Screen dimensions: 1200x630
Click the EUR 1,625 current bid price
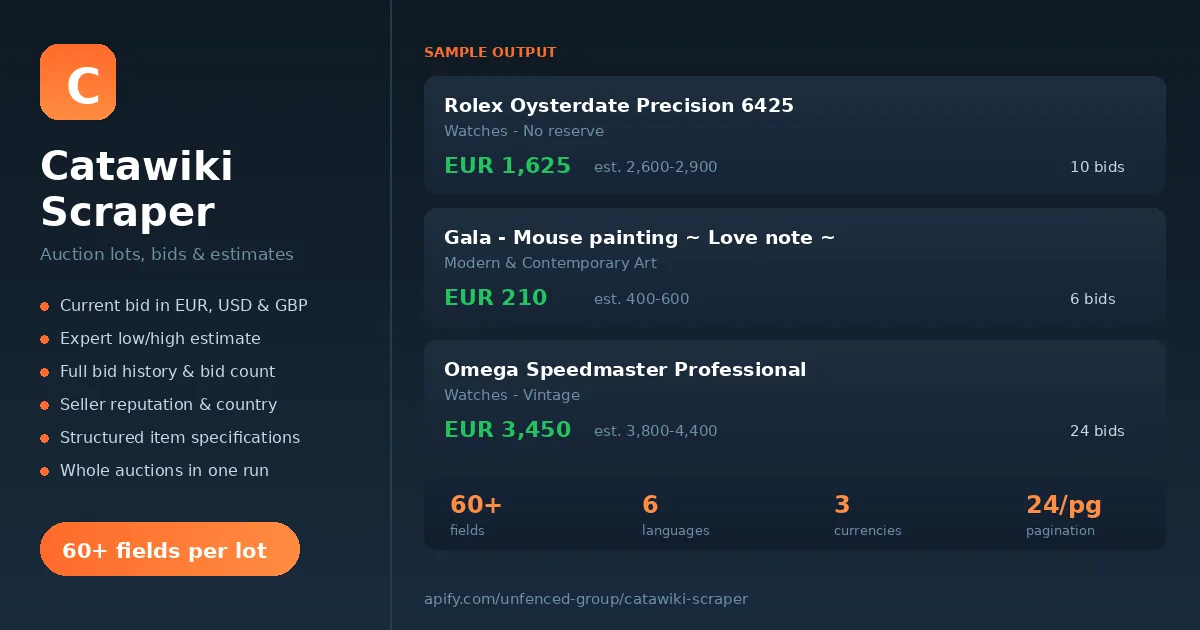[x=507, y=166]
